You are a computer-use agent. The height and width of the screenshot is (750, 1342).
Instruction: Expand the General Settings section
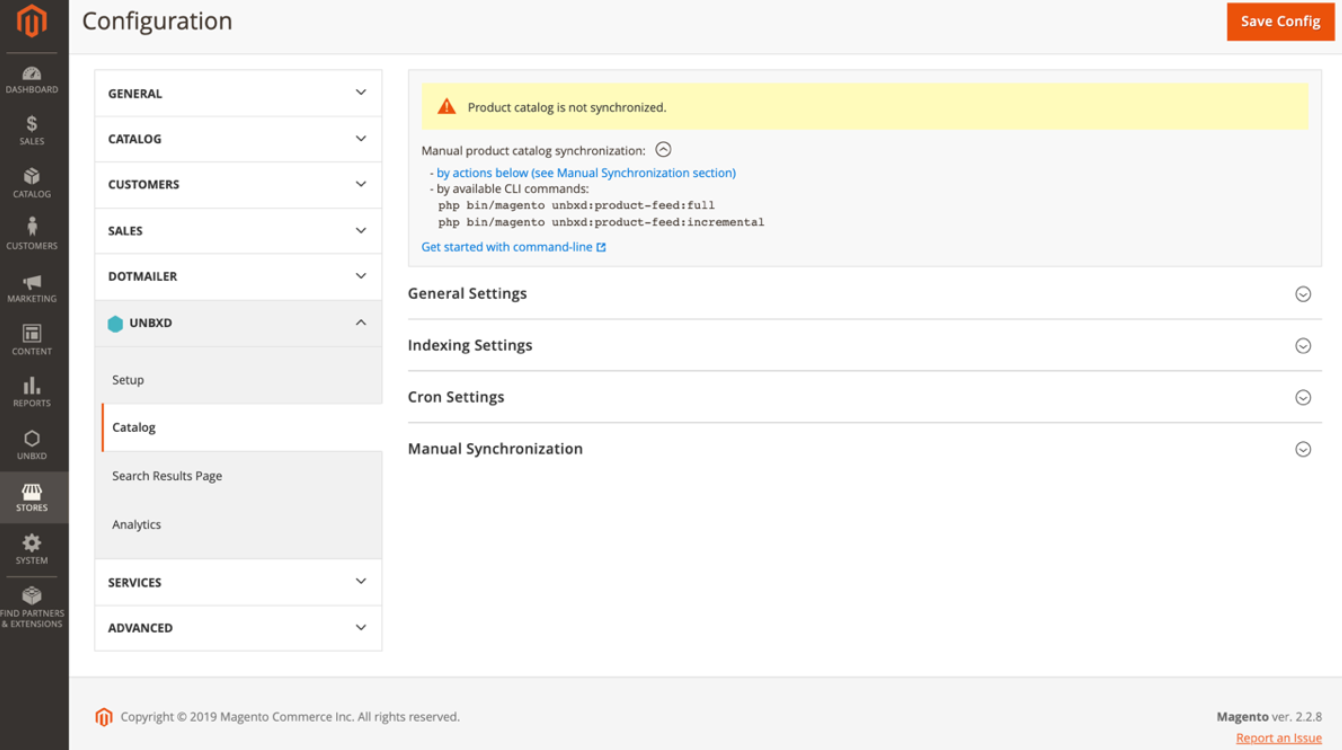864,294
